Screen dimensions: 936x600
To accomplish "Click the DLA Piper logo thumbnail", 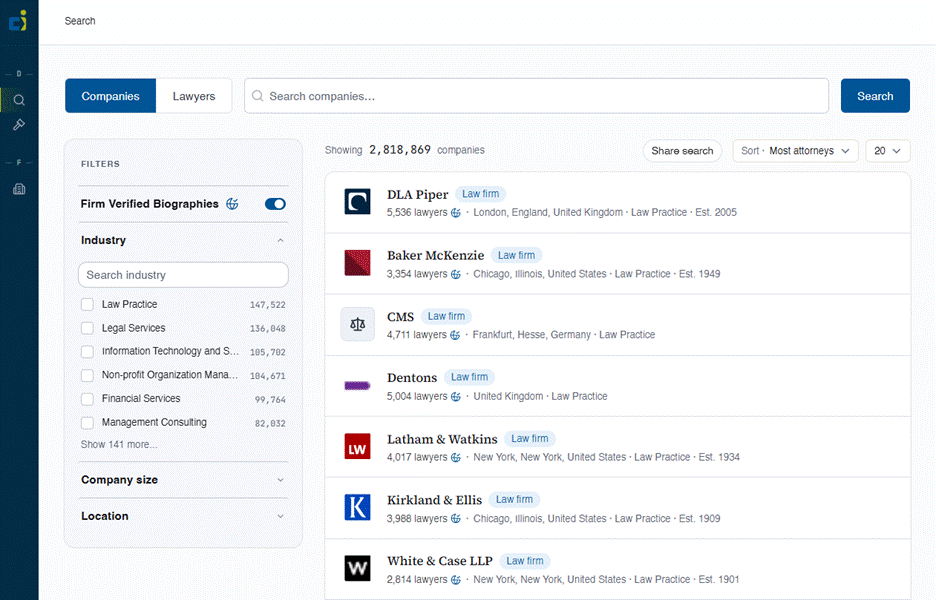I will click(358, 202).
